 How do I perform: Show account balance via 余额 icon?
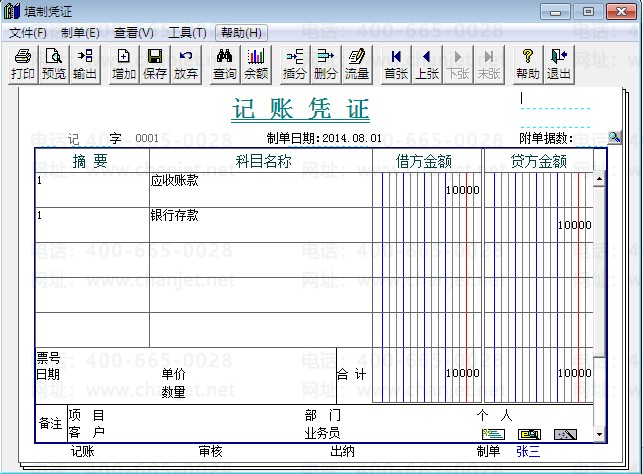click(x=256, y=64)
